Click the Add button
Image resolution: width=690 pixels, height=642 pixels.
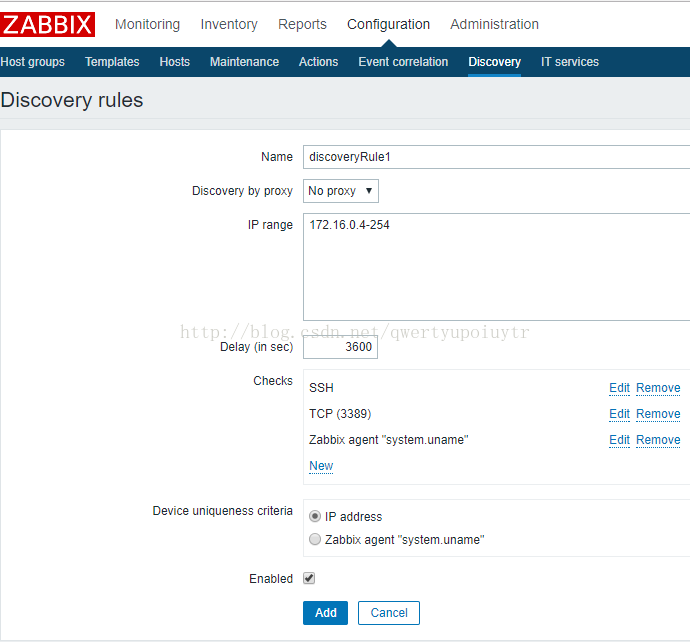(325, 613)
